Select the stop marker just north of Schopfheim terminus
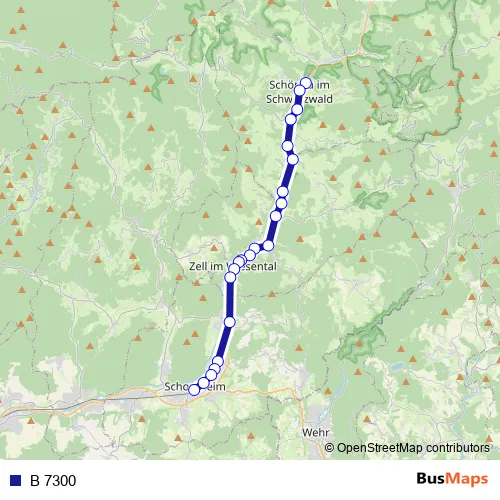The image size is (500, 500). pos(204,382)
